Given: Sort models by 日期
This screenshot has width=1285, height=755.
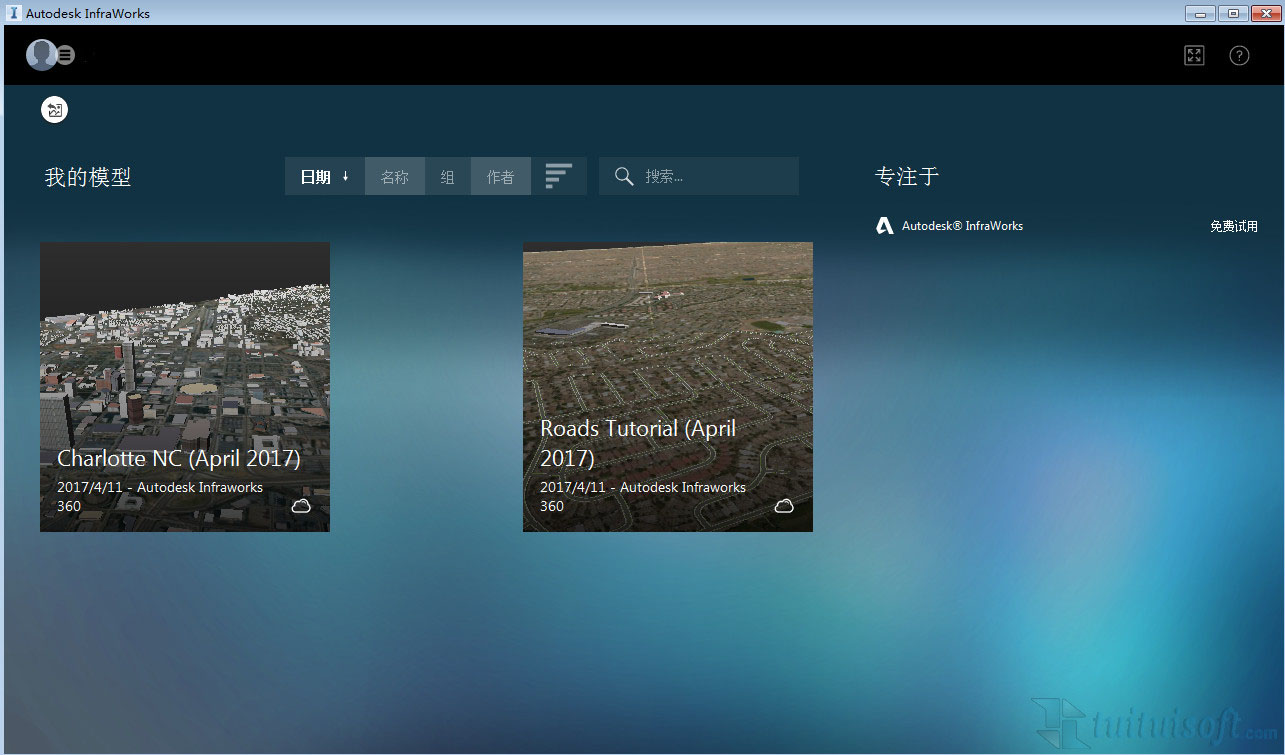Looking at the screenshot, I should tap(324, 177).
